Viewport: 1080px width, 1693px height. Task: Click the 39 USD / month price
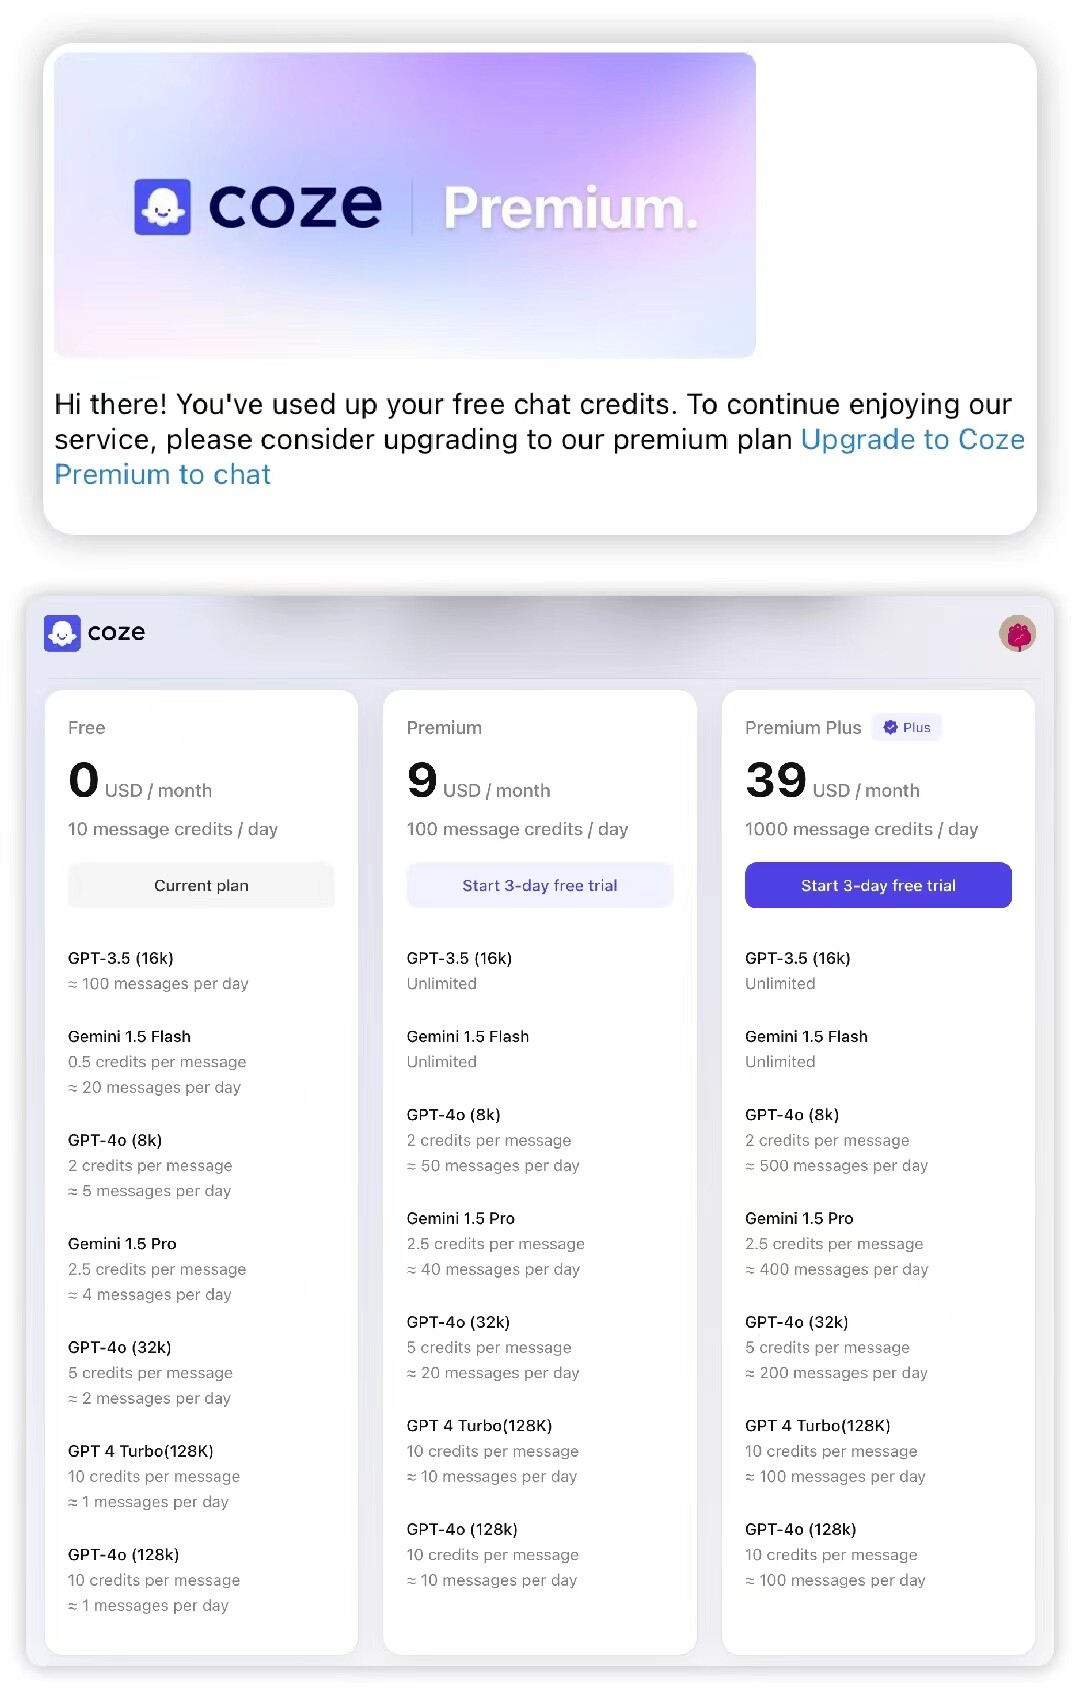coord(832,782)
